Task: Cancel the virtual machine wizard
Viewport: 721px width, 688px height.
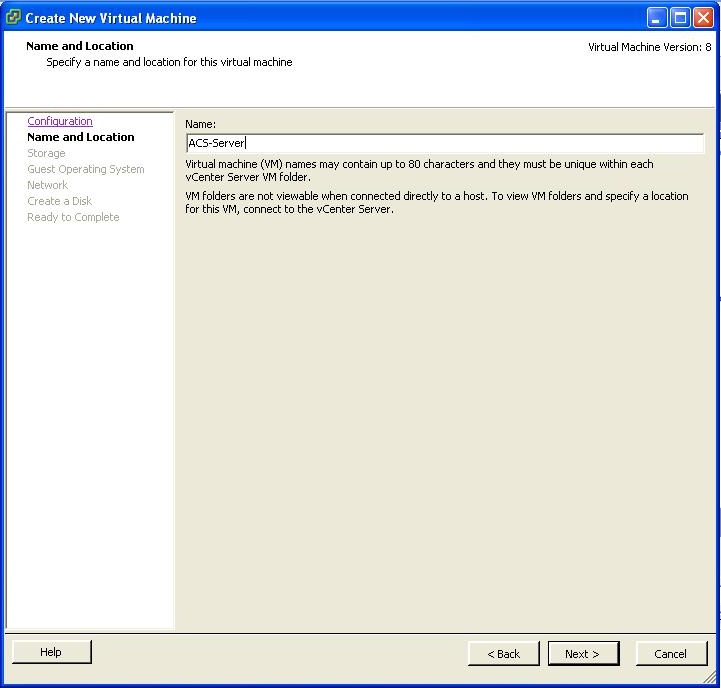Action: pos(670,653)
